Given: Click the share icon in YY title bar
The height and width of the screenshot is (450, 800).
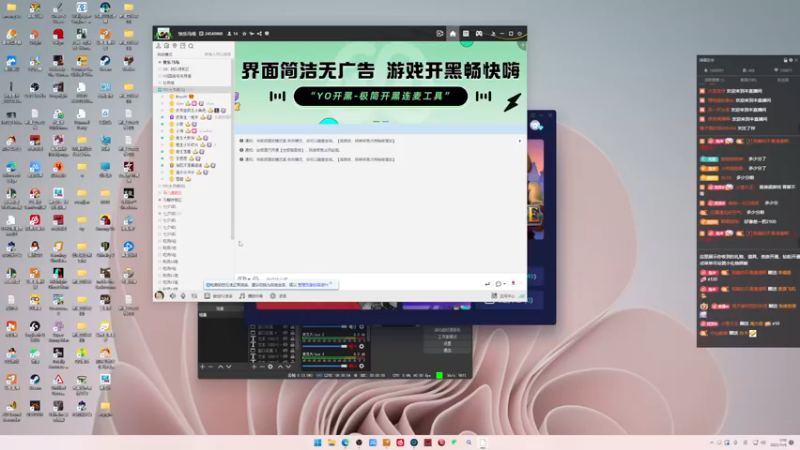Looking at the screenshot, I should coord(259,34).
